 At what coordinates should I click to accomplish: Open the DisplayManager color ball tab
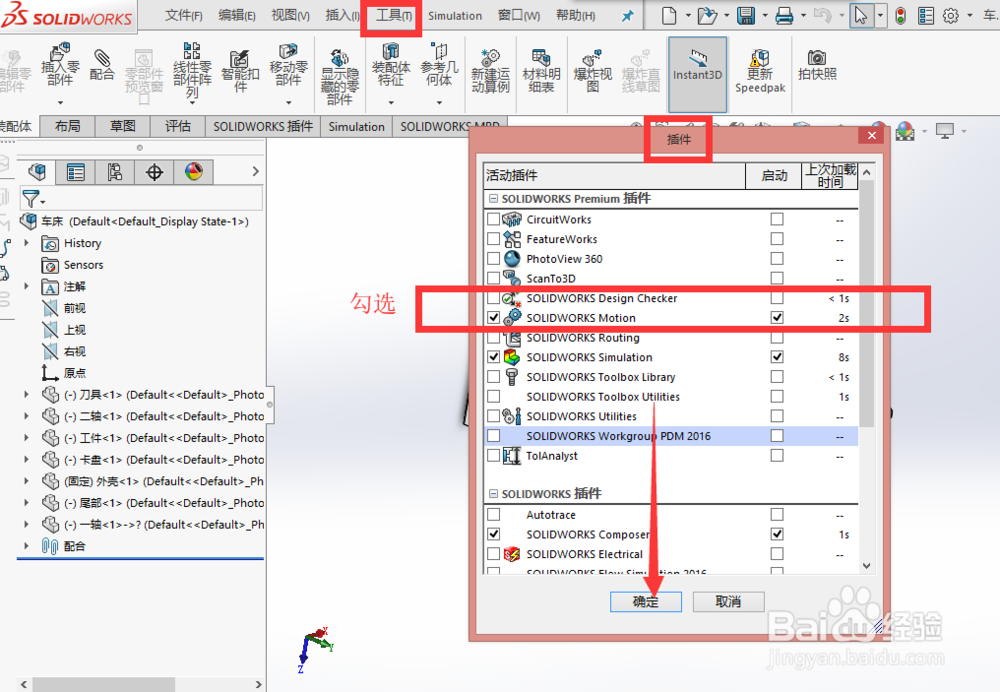pos(194,172)
